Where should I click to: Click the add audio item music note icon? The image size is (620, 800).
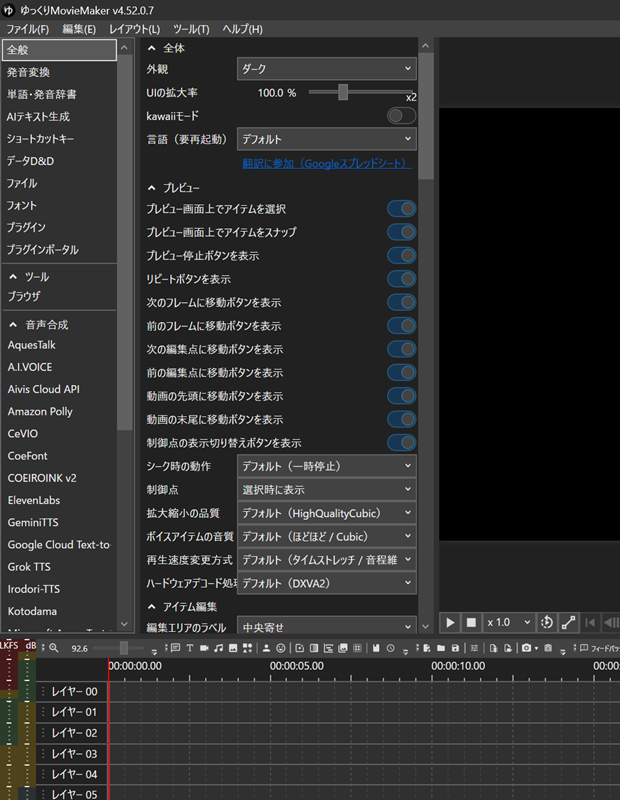[x=218, y=648]
